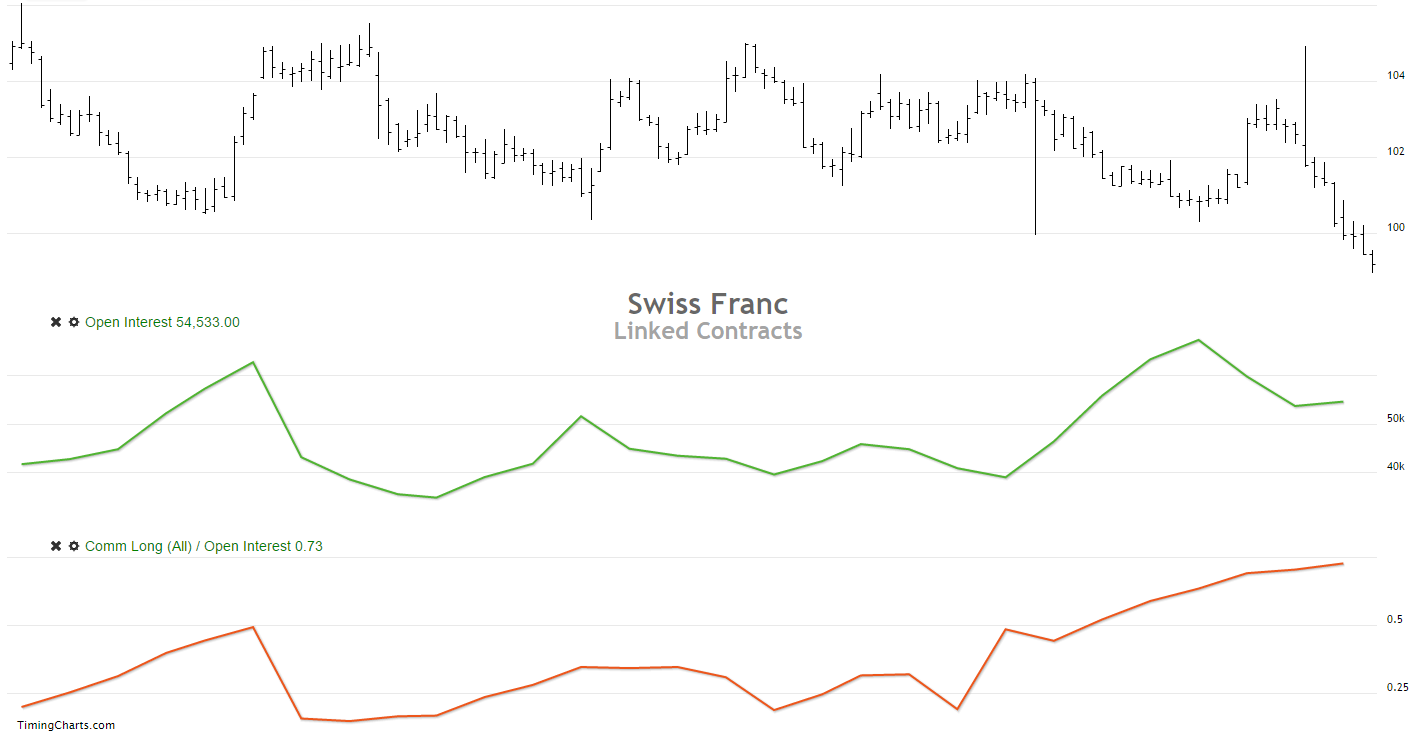Select the highest peak of the green line

click(1198, 340)
